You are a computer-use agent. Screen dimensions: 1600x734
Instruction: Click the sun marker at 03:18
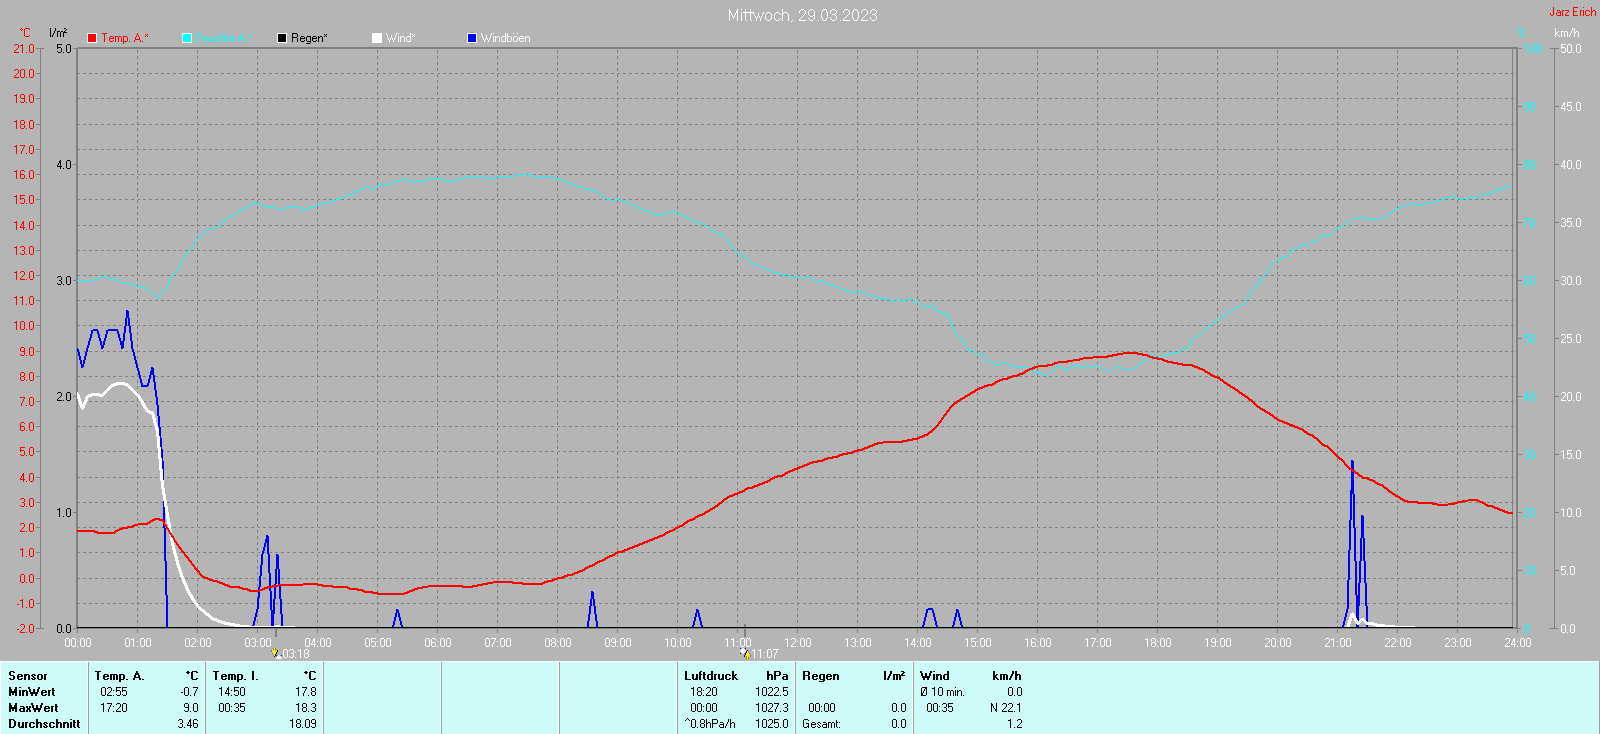click(275, 653)
